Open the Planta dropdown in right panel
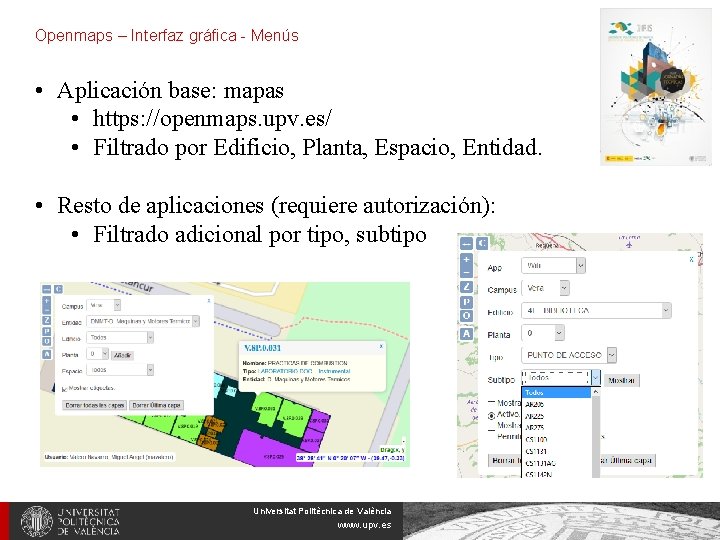Image resolution: width=720 pixels, height=540 pixels. (543, 333)
